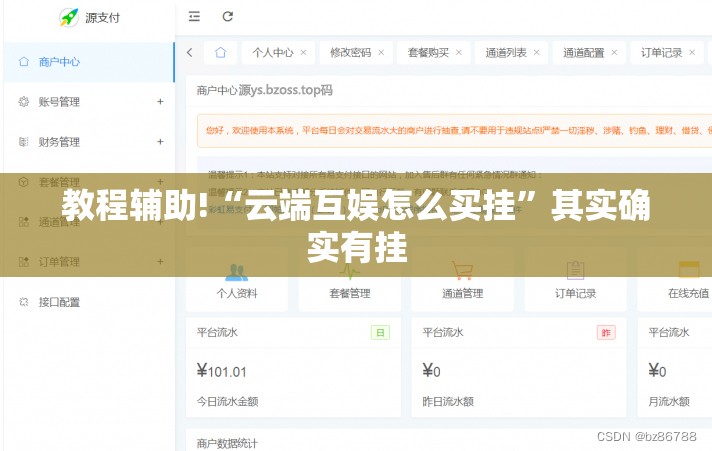This screenshot has width=712, height=451.
Task: Close the 订单记录 tab
Action: point(692,53)
